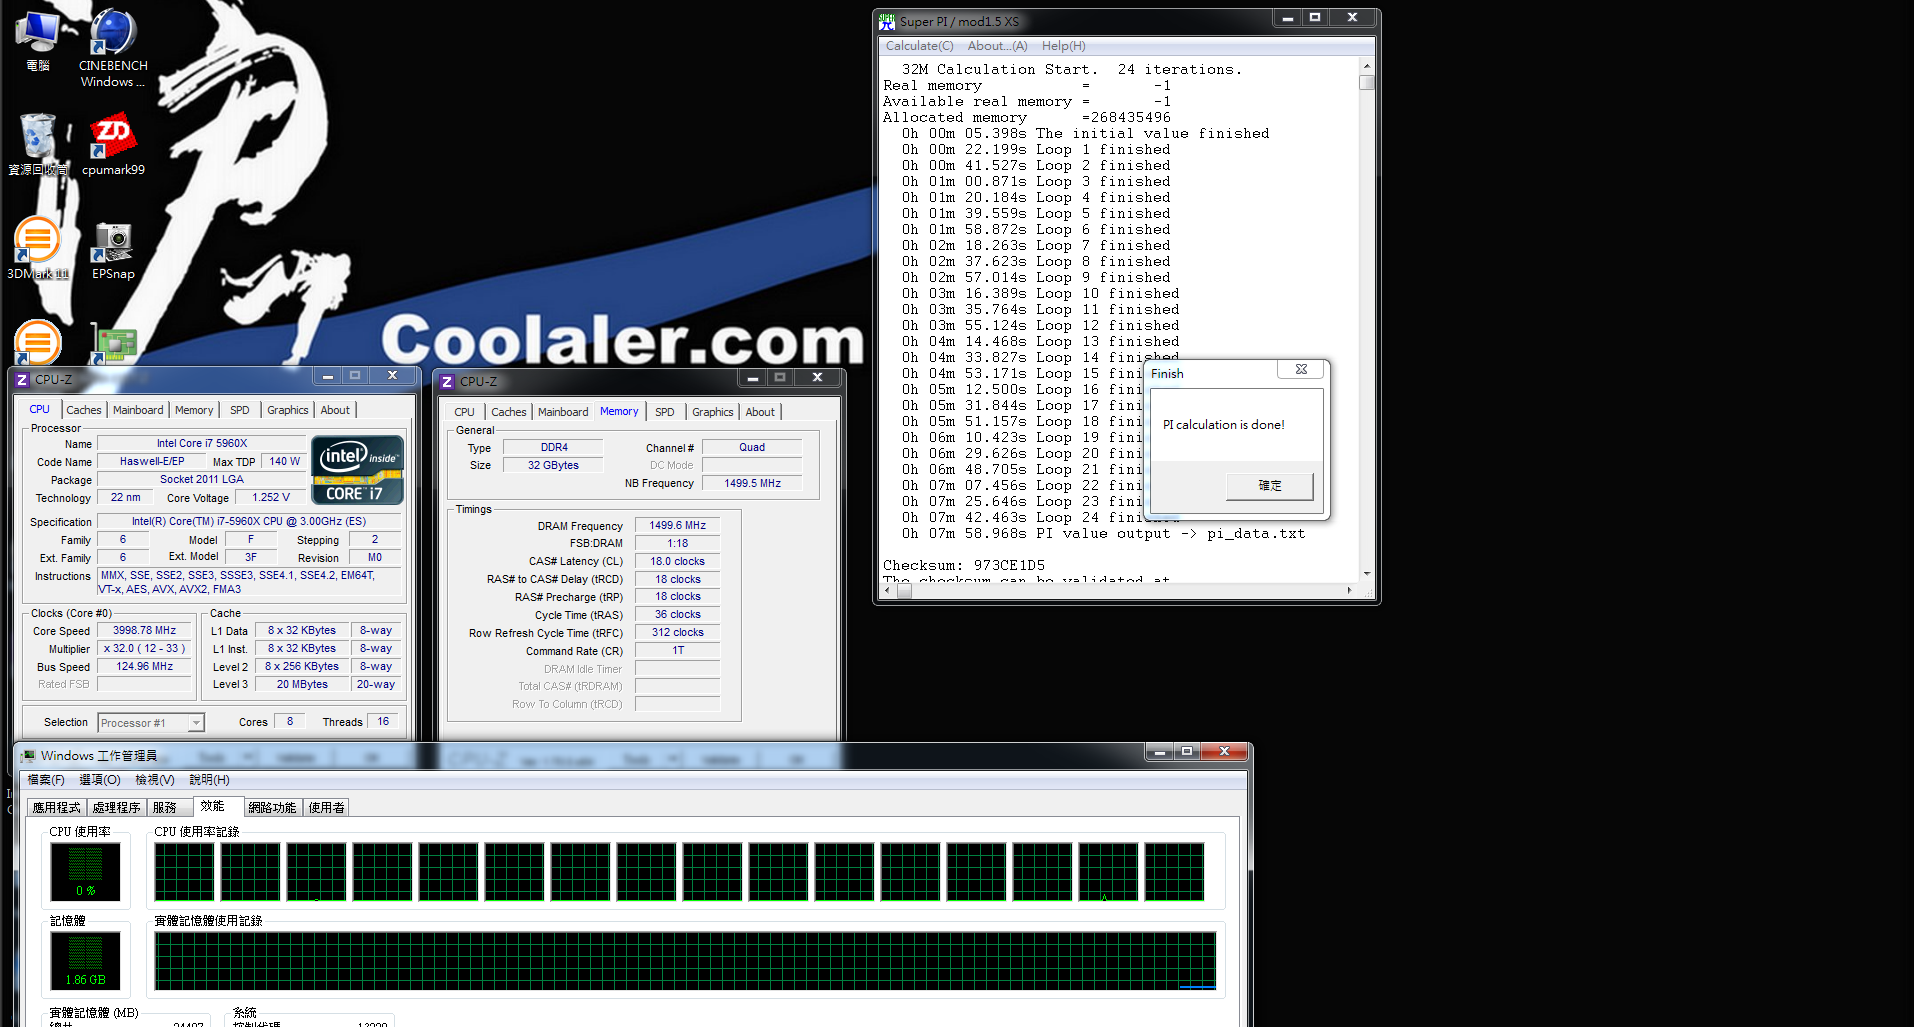Launch the 3DMark 11 desktop shortcut
This screenshot has width=1914, height=1027.
click(x=38, y=248)
